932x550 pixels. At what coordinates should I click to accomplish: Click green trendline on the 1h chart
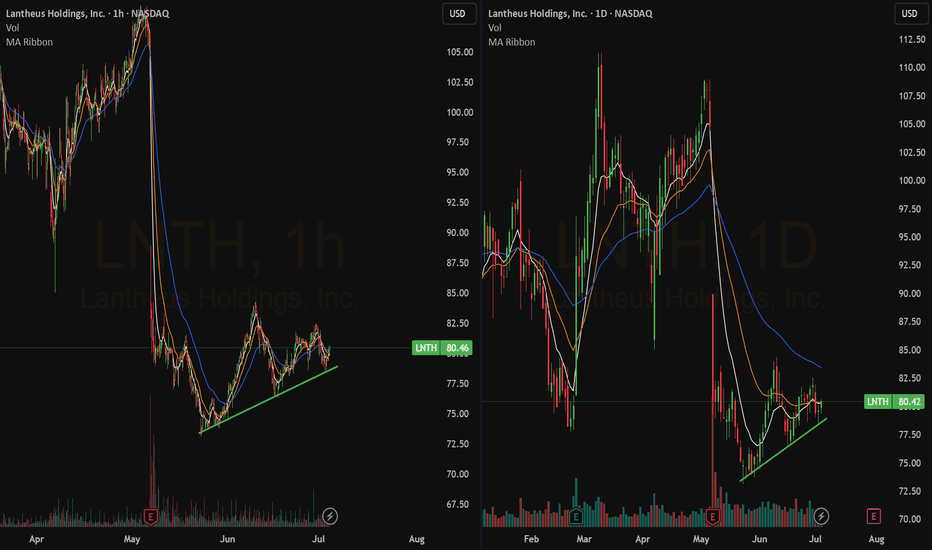point(269,400)
